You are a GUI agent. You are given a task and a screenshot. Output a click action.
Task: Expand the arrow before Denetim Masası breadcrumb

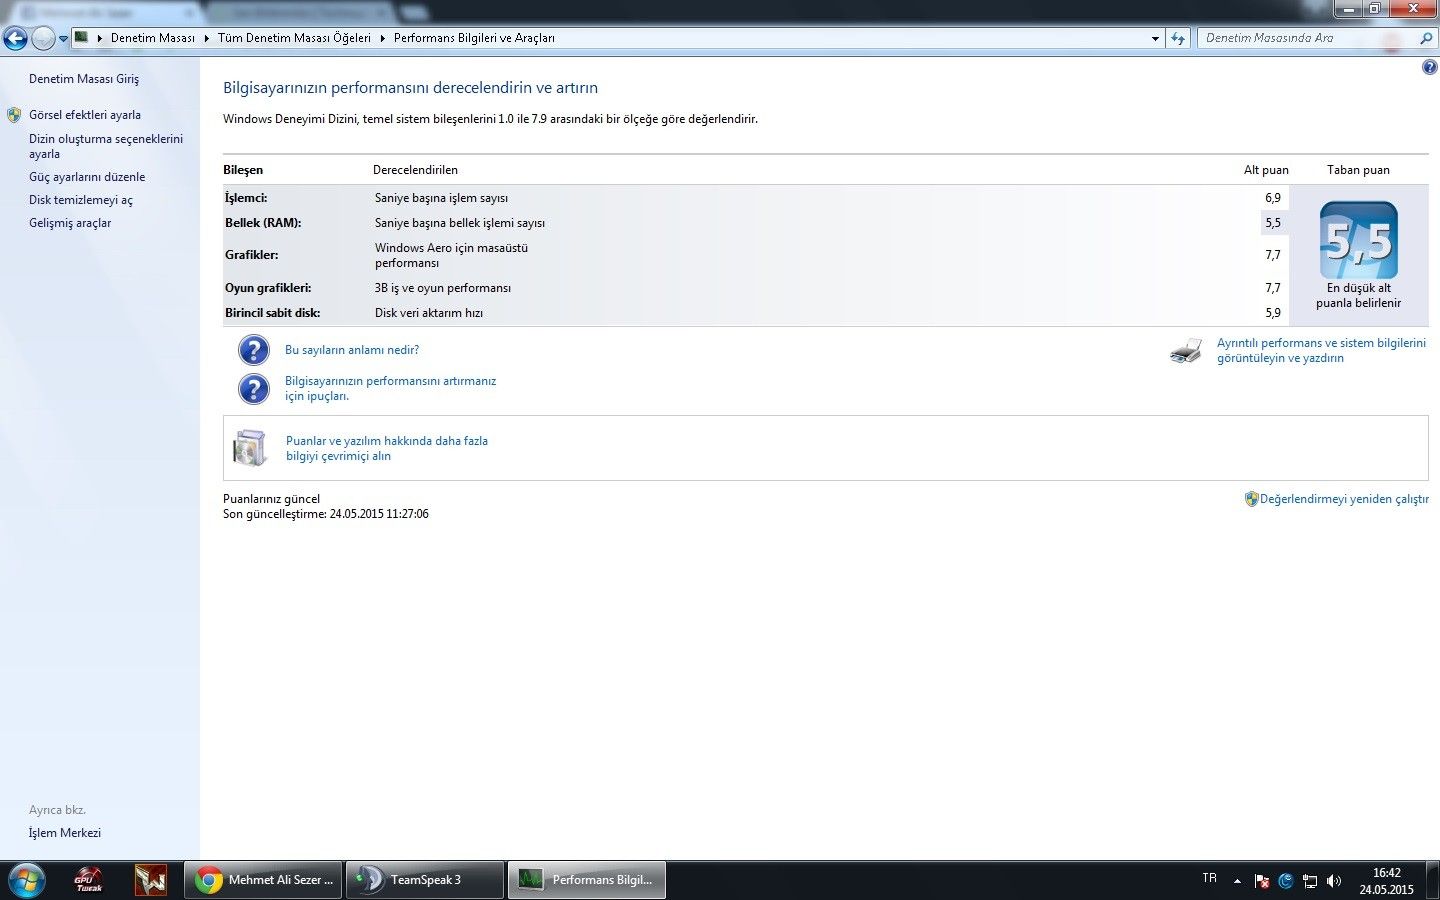100,38
